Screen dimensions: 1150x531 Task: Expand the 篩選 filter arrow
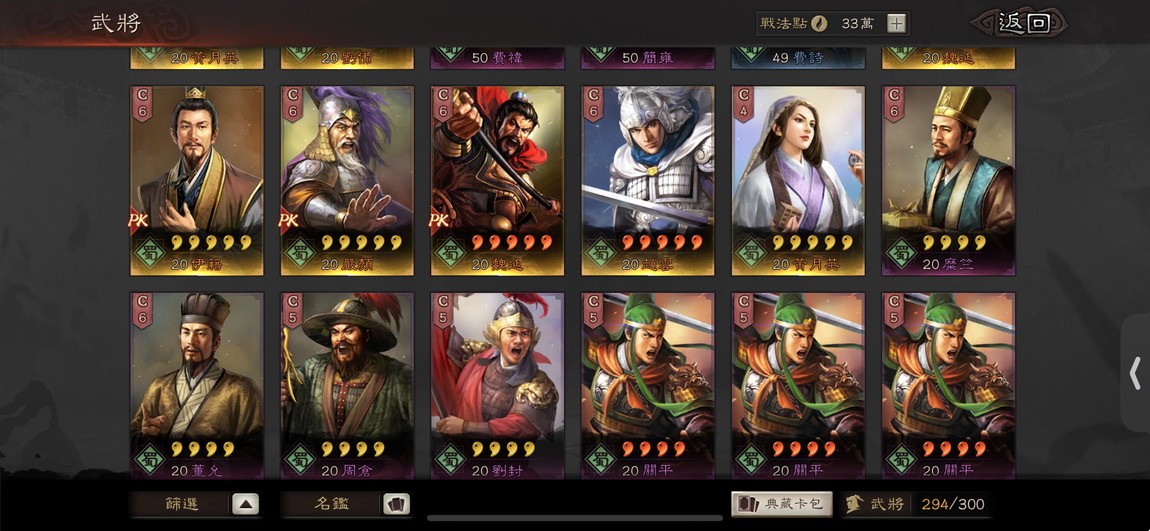246,504
